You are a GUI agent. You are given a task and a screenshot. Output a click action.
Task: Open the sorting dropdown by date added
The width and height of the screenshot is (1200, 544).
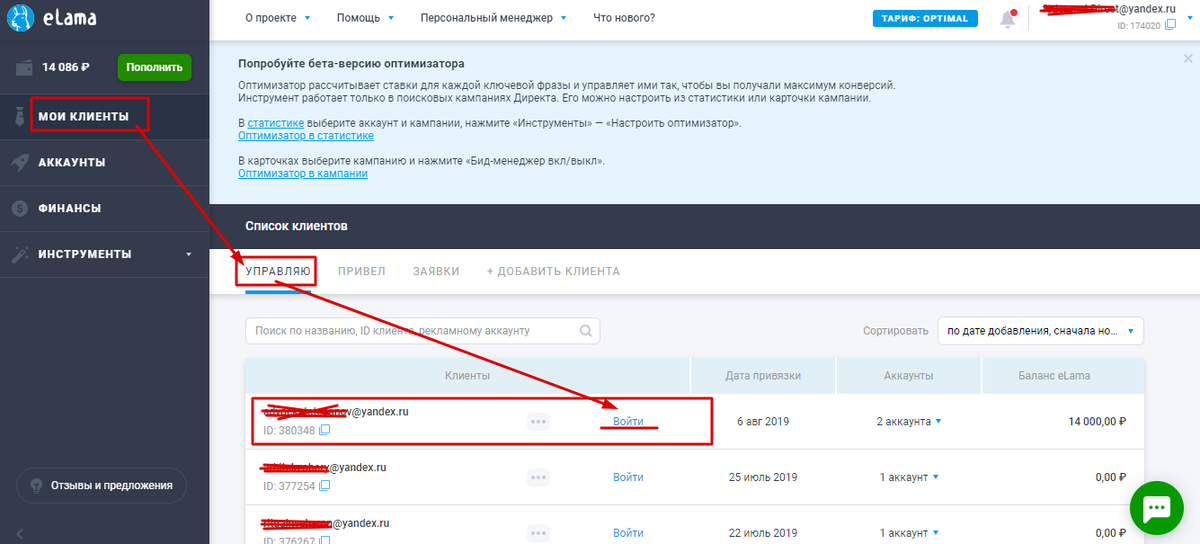[x=1040, y=330]
